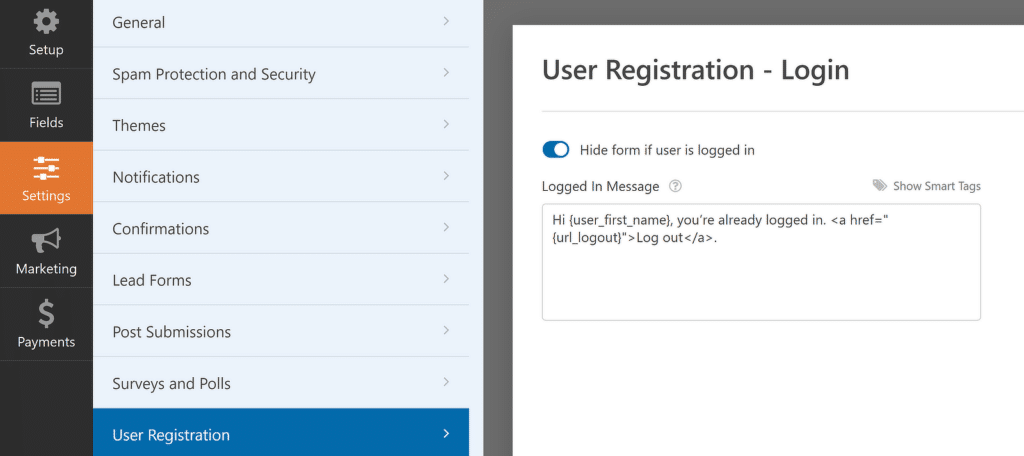Expand the Spam Protection and Security chevron
Screen dimensions: 1024x456
coord(446,73)
